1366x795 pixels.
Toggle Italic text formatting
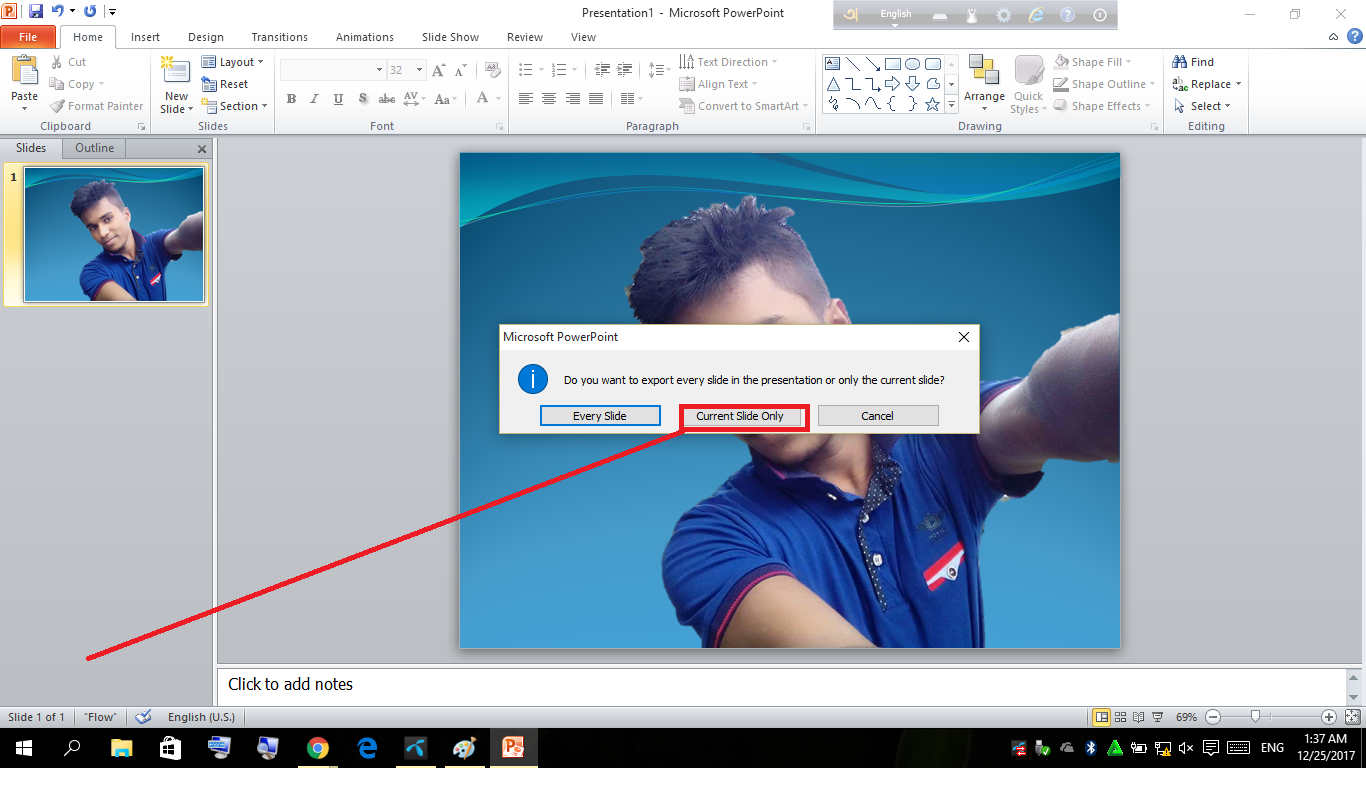point(315,99)
